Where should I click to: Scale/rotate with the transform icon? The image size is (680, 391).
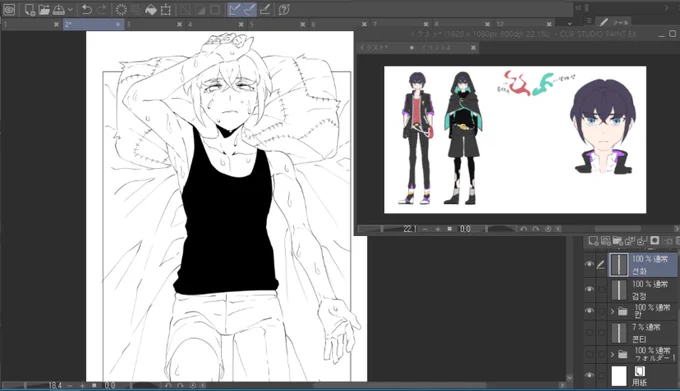click(x=166, y=10)
